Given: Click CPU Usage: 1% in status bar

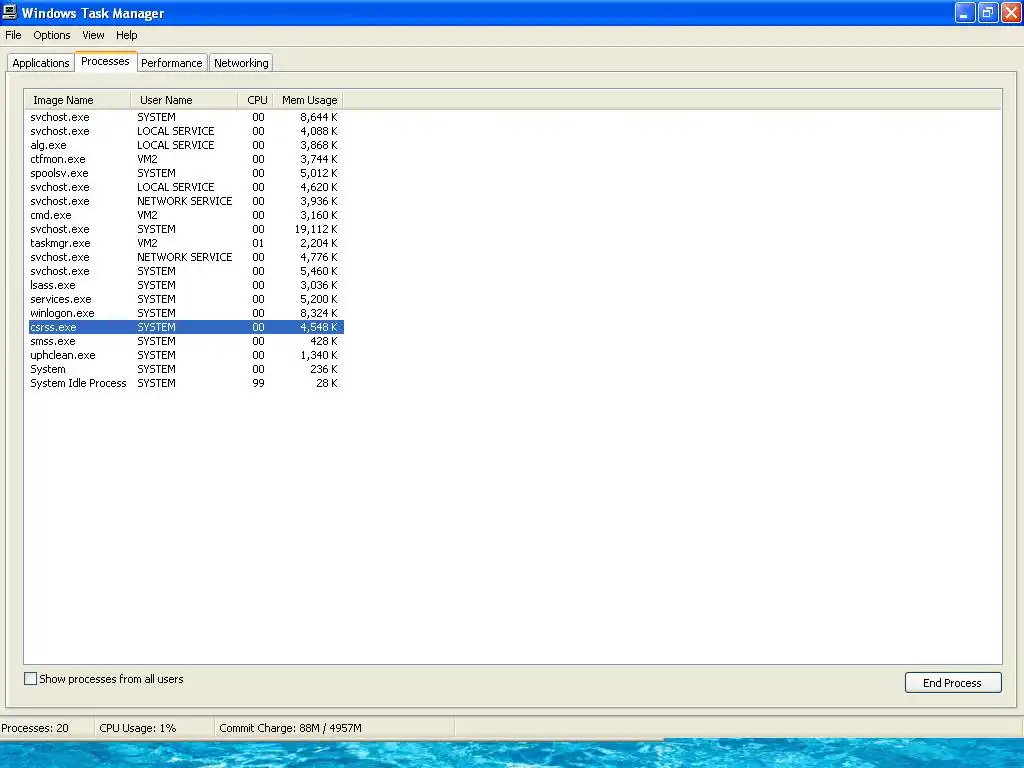Looking at the screenshot, I should 138,728.
